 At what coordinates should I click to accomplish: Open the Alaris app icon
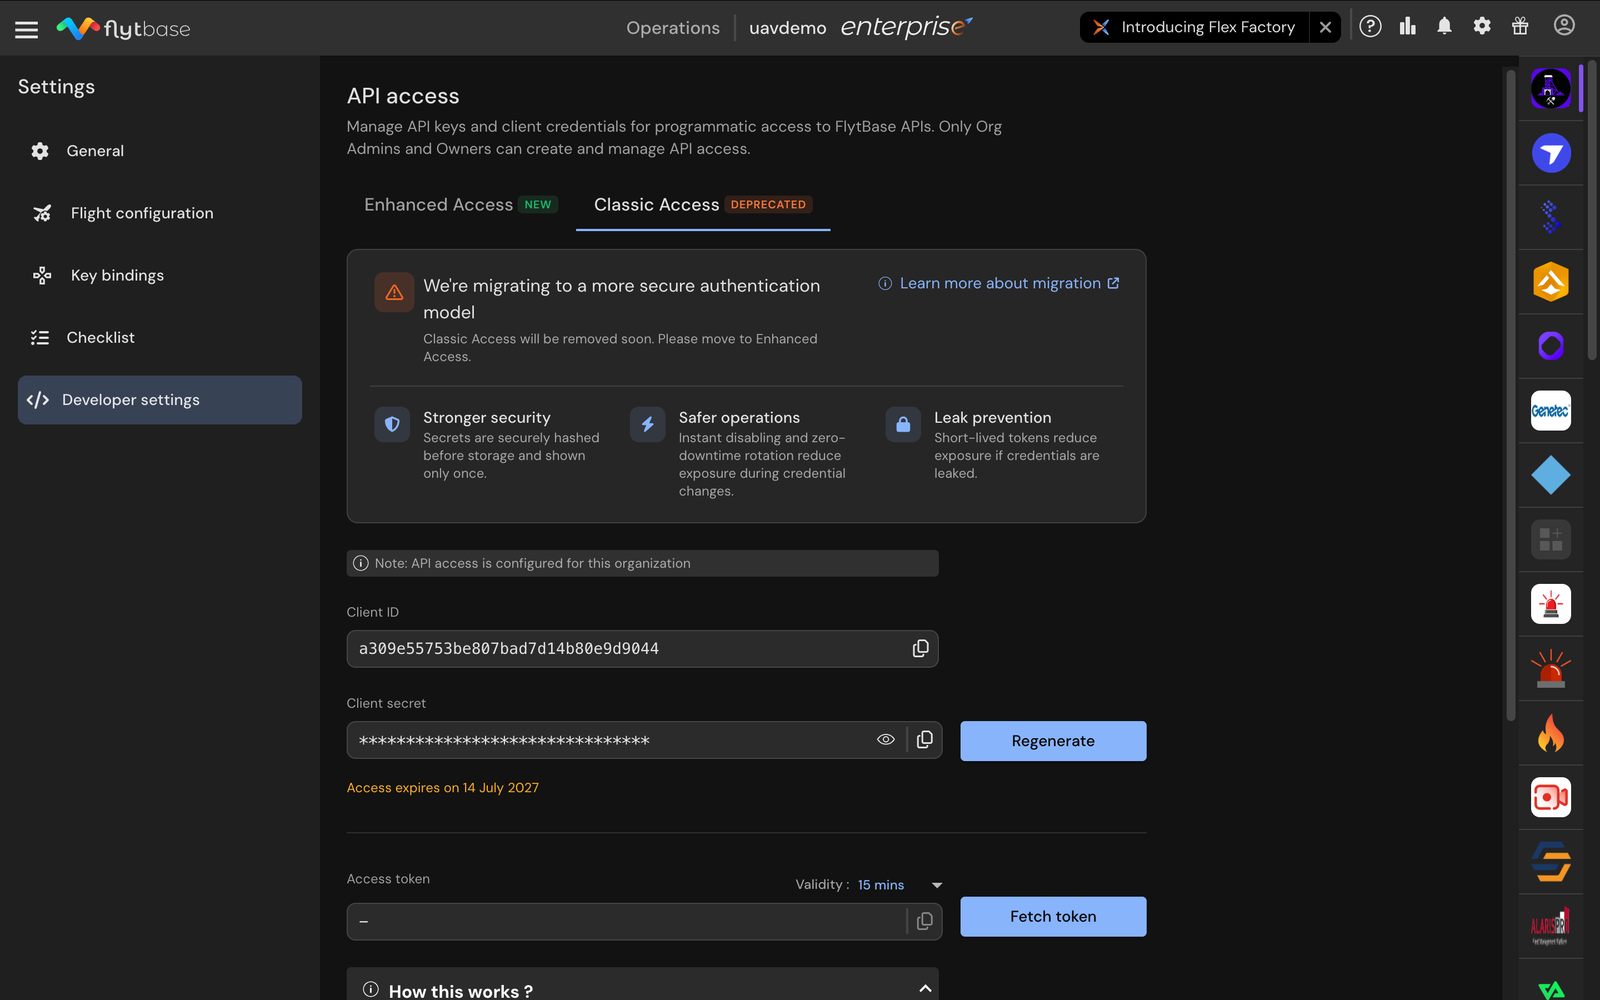coord(1551,926)
